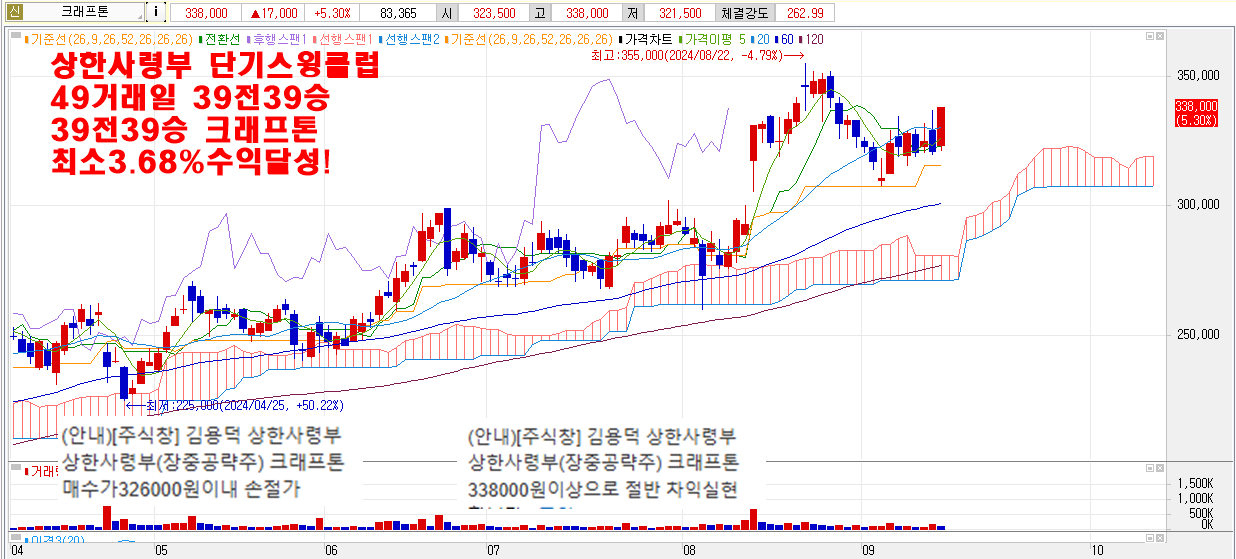
Task: Select the 선행스팬2 legend entry
Action: tap(409, 40)
